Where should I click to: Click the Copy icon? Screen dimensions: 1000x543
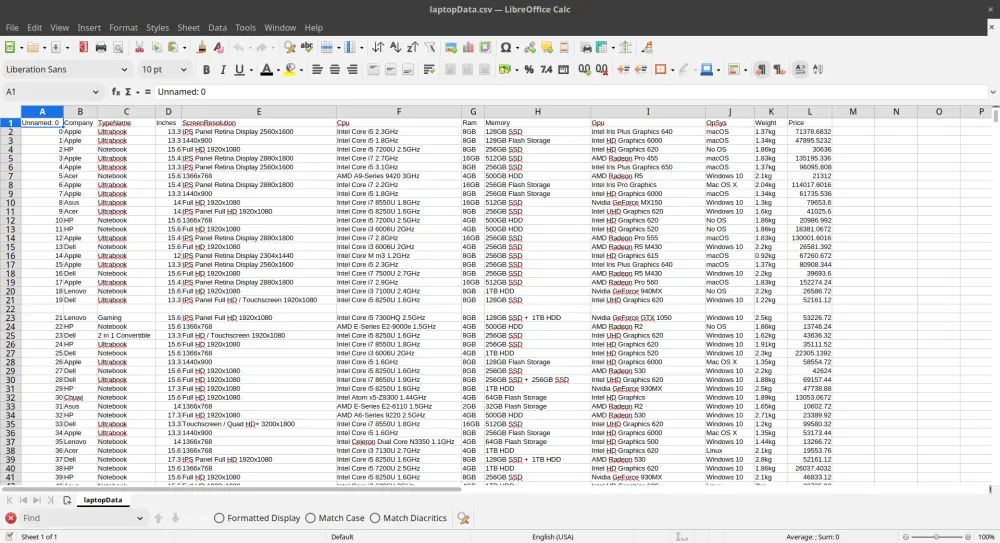(156, 47)
